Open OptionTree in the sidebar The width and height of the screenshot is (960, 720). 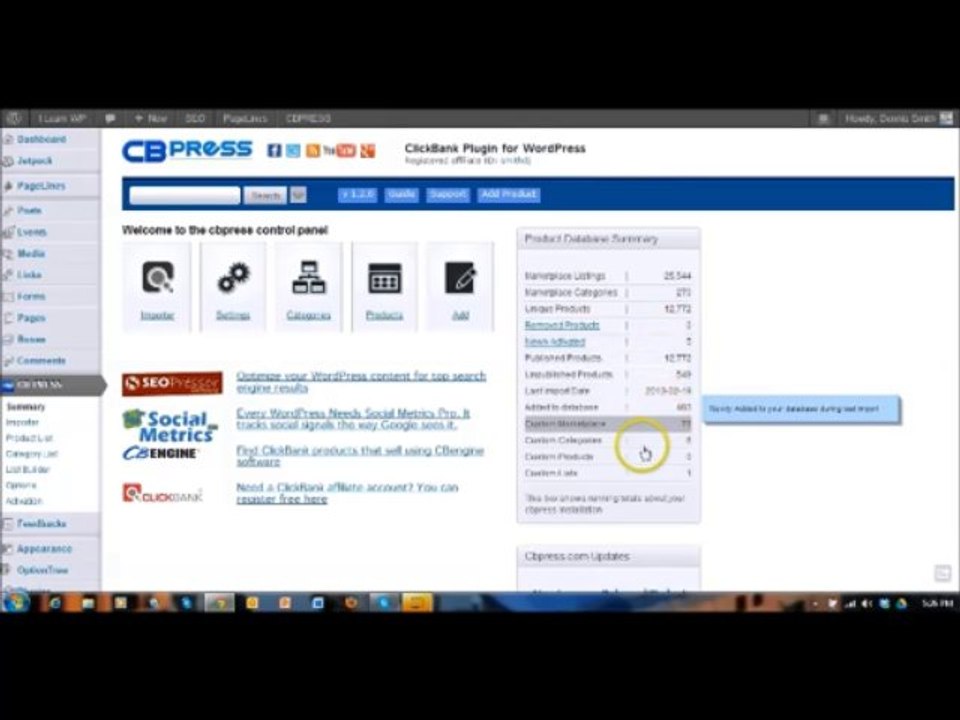(42, 570)
